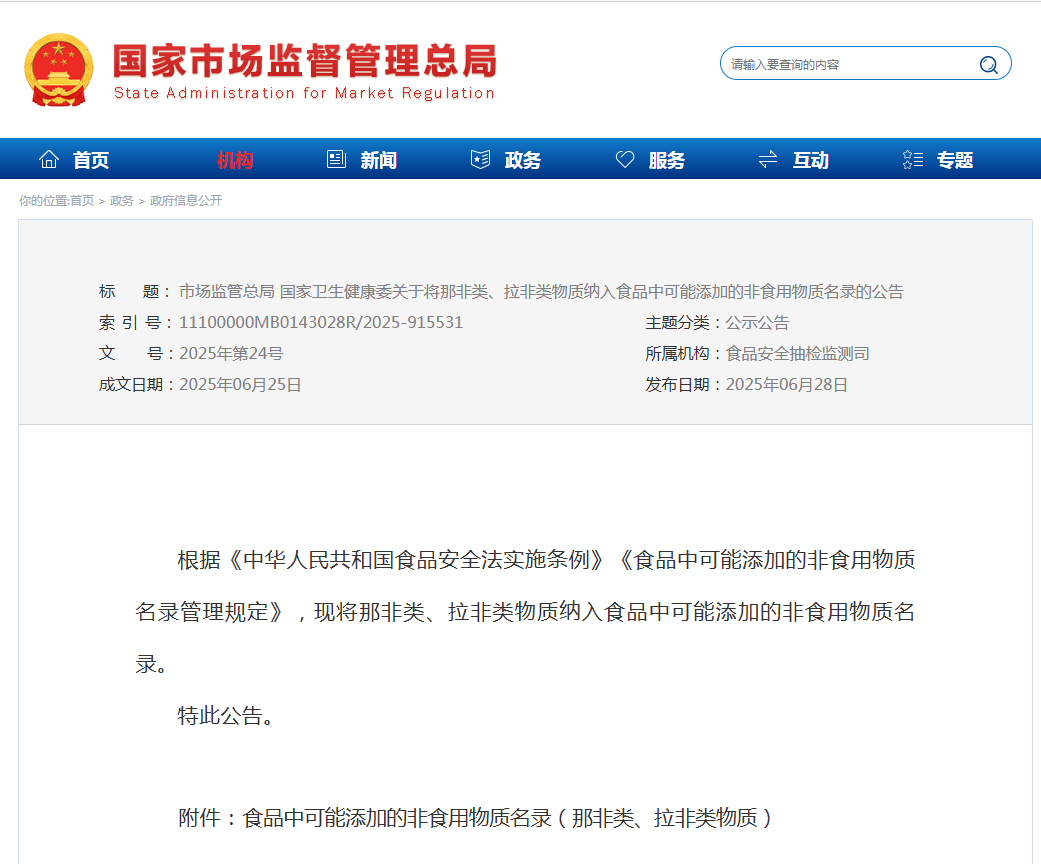Open the 机构 navigation menu
Image resolution: width=1041 pixels, height=864 pixels.
coord(235,160)
